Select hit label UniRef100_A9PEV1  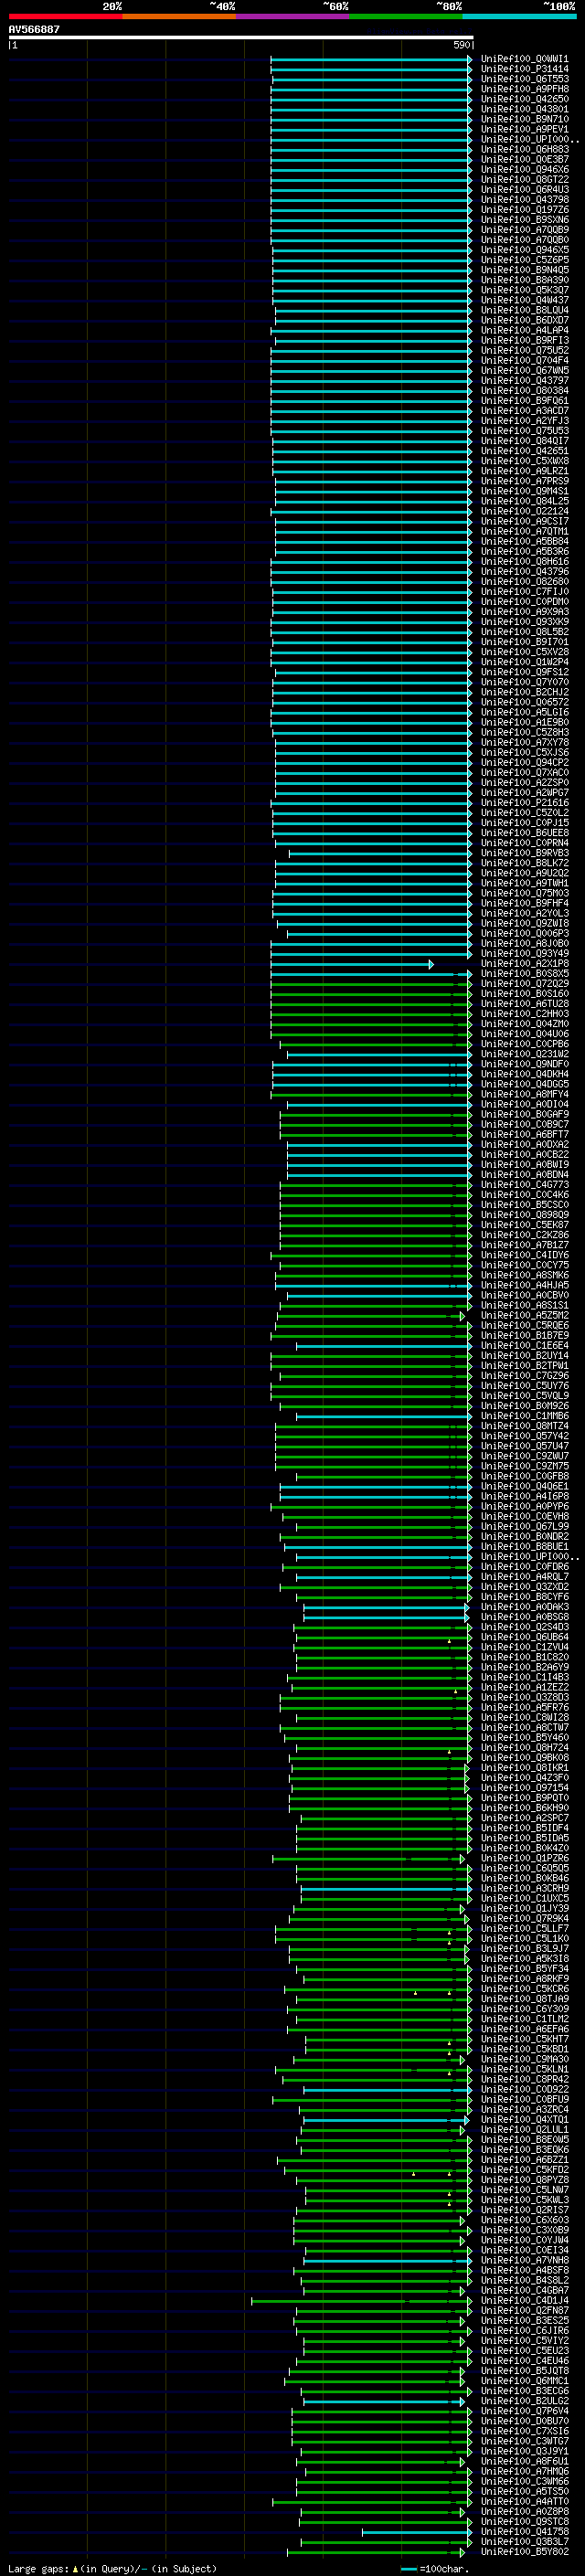524,129
